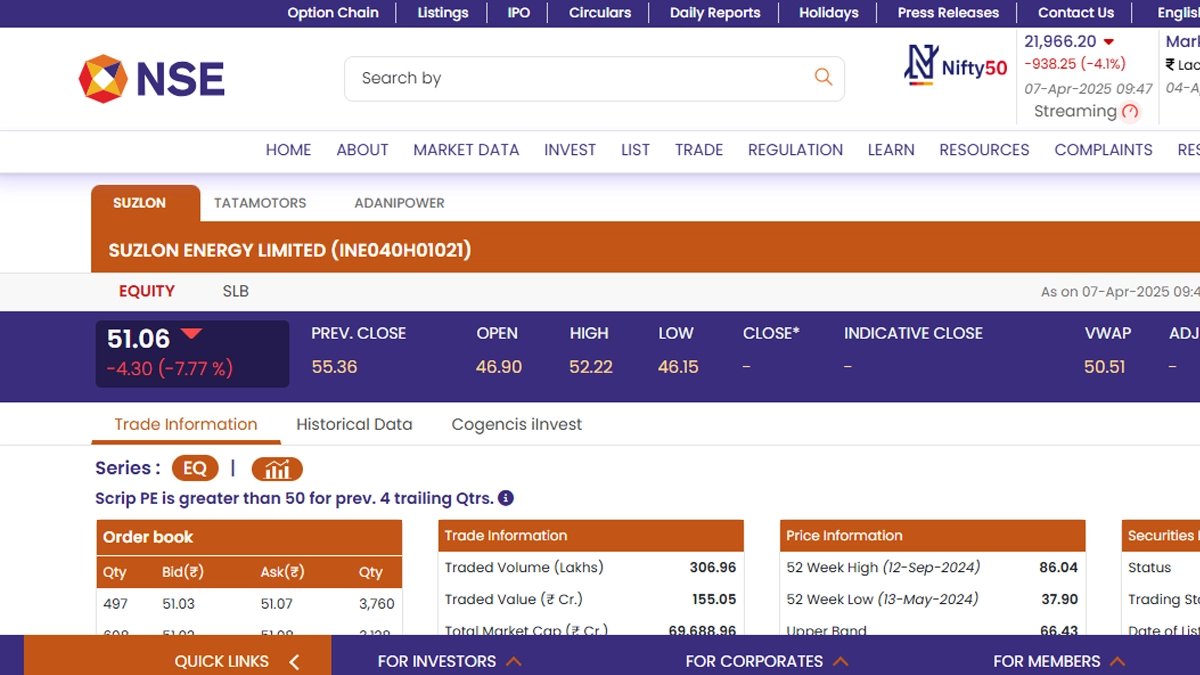This screenshot has height=675, width=1200.
Task: Collapse the Quick Links panel chevron
Action: pyautogui.click(x=294, y=661)
